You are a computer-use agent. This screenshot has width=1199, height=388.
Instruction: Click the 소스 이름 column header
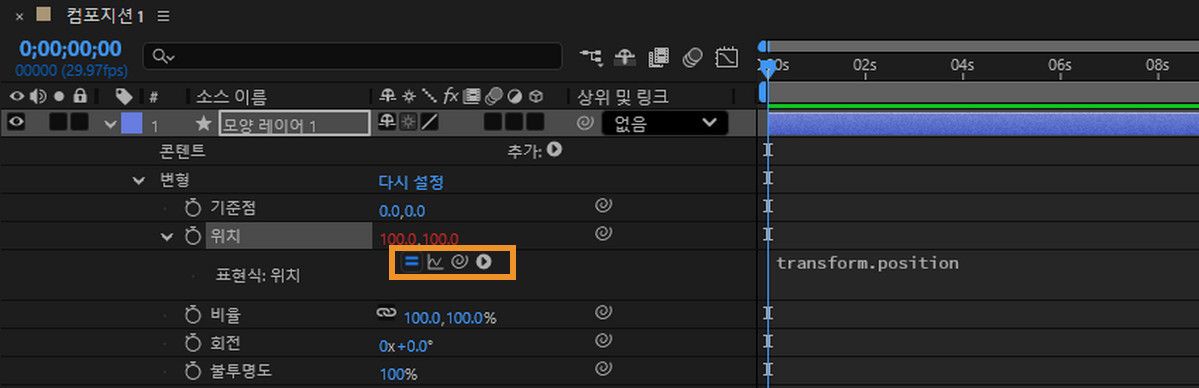232,96
